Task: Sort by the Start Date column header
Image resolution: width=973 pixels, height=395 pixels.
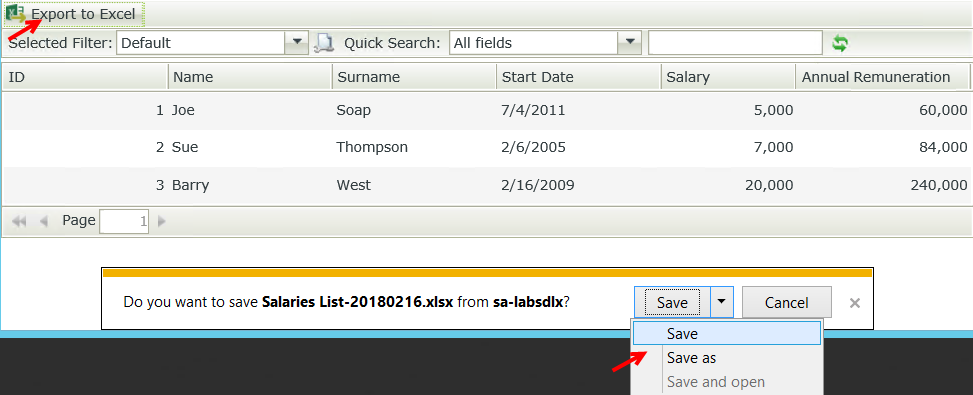Action: click(x=578, y=77)
